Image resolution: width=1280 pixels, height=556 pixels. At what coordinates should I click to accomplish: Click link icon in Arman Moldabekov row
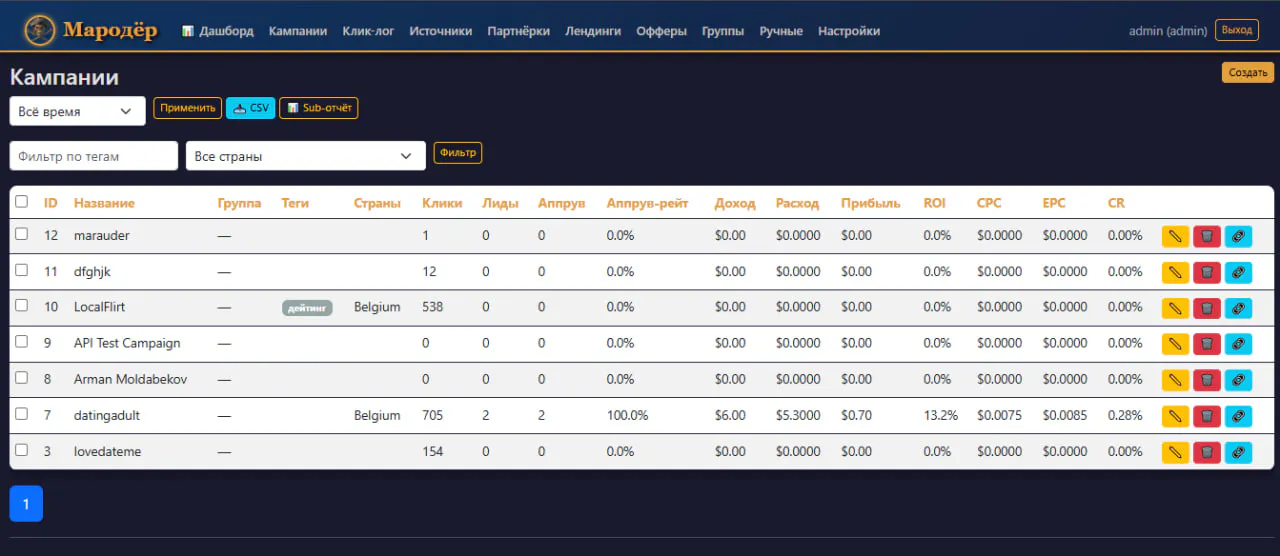(1238, 380)
